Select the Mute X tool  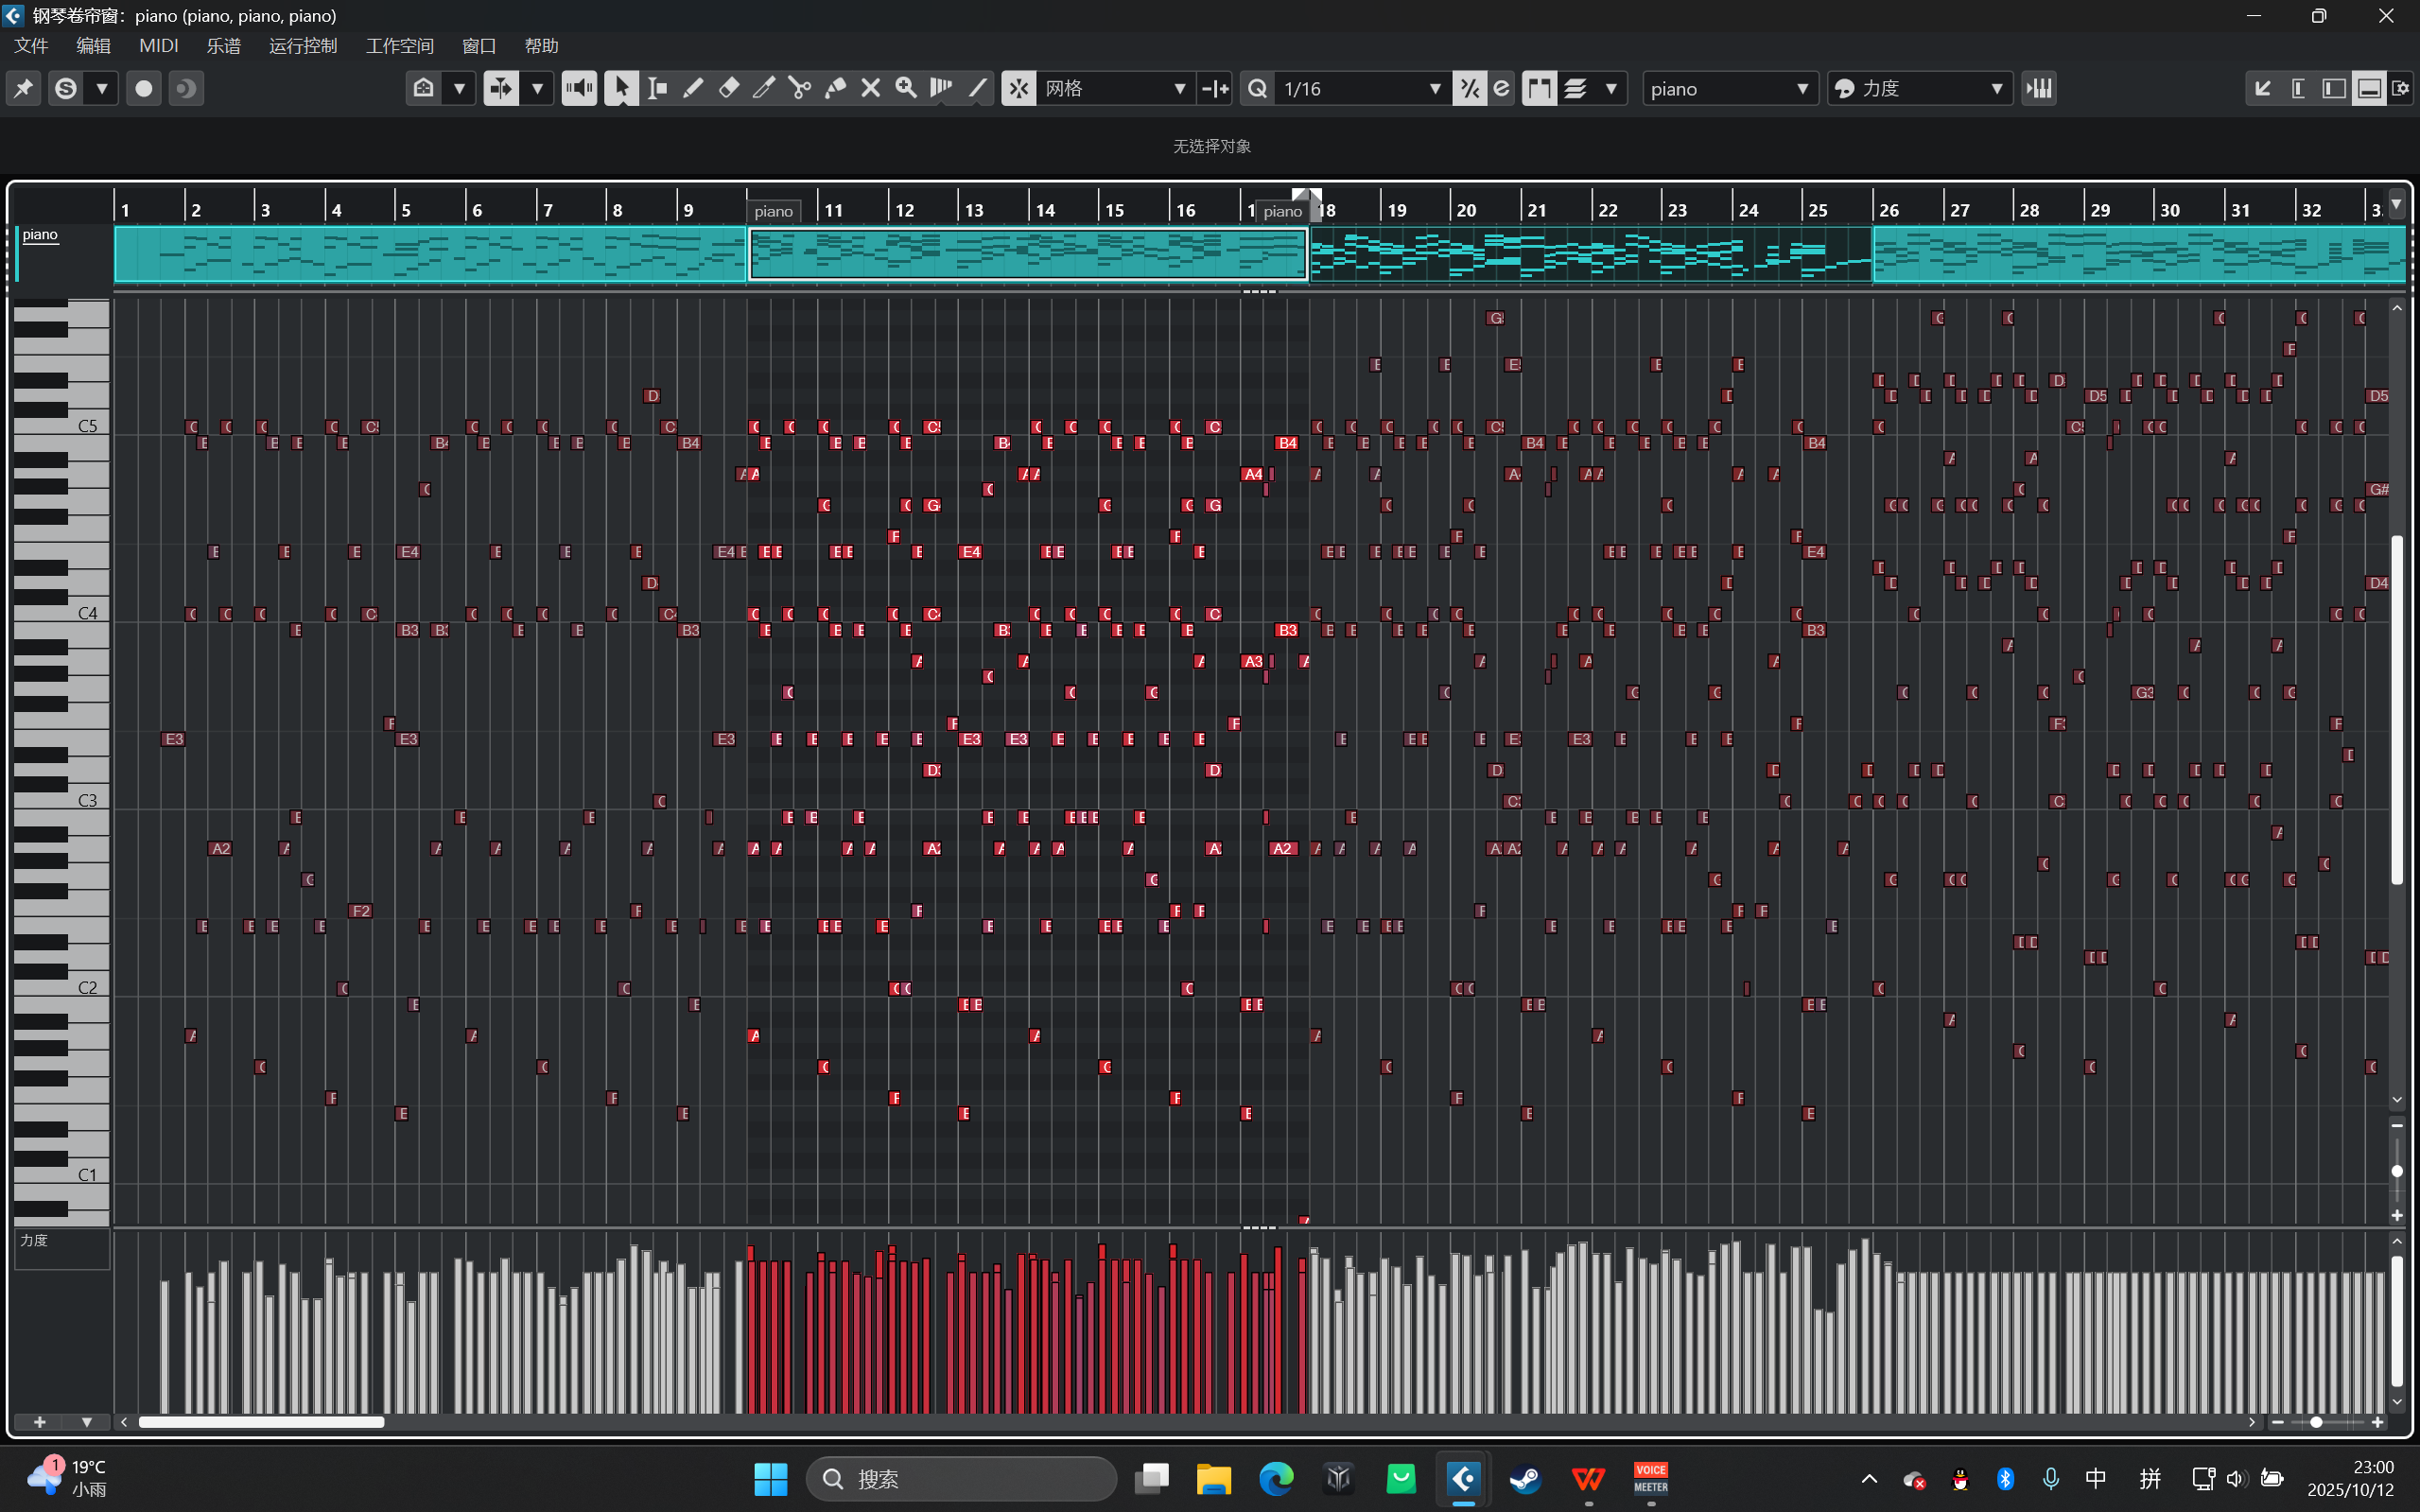[870, 88]
